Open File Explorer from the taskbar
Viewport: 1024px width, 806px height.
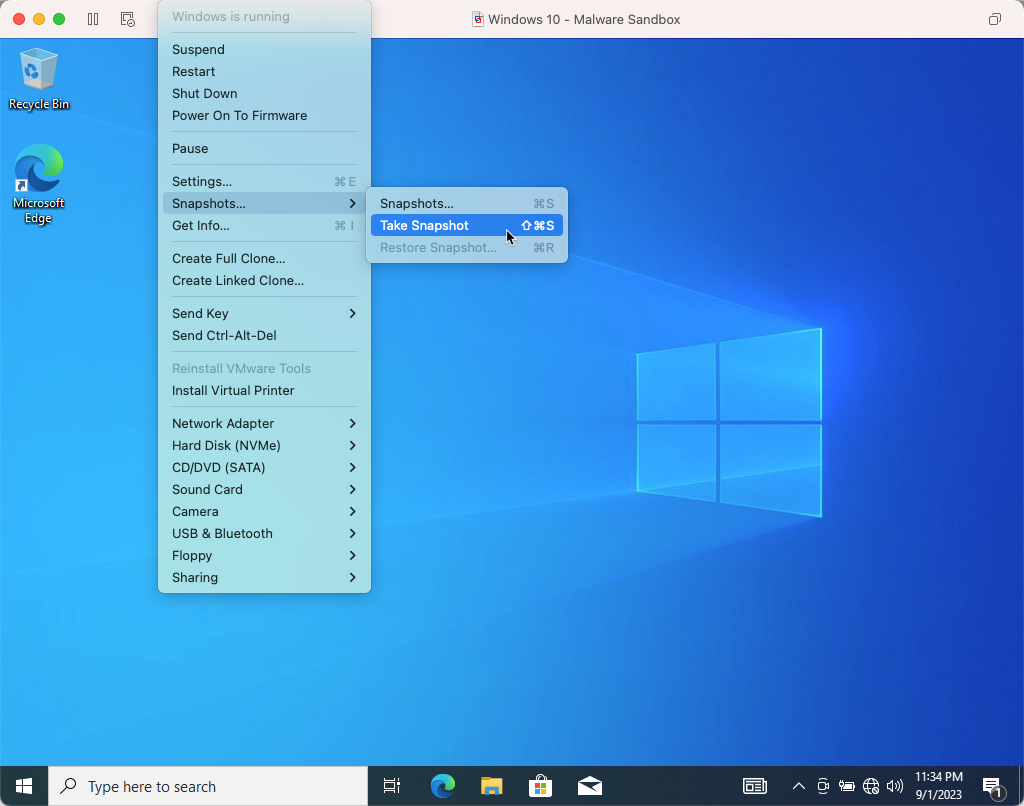[x=490, y=786]
